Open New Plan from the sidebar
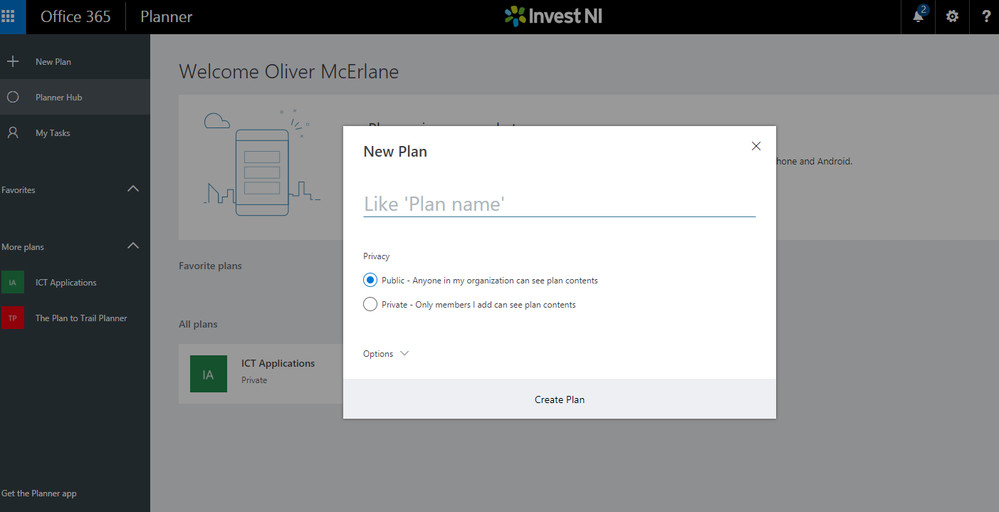Image resolution: width=999 pixels, height=512 pixels. coord(75,62)
